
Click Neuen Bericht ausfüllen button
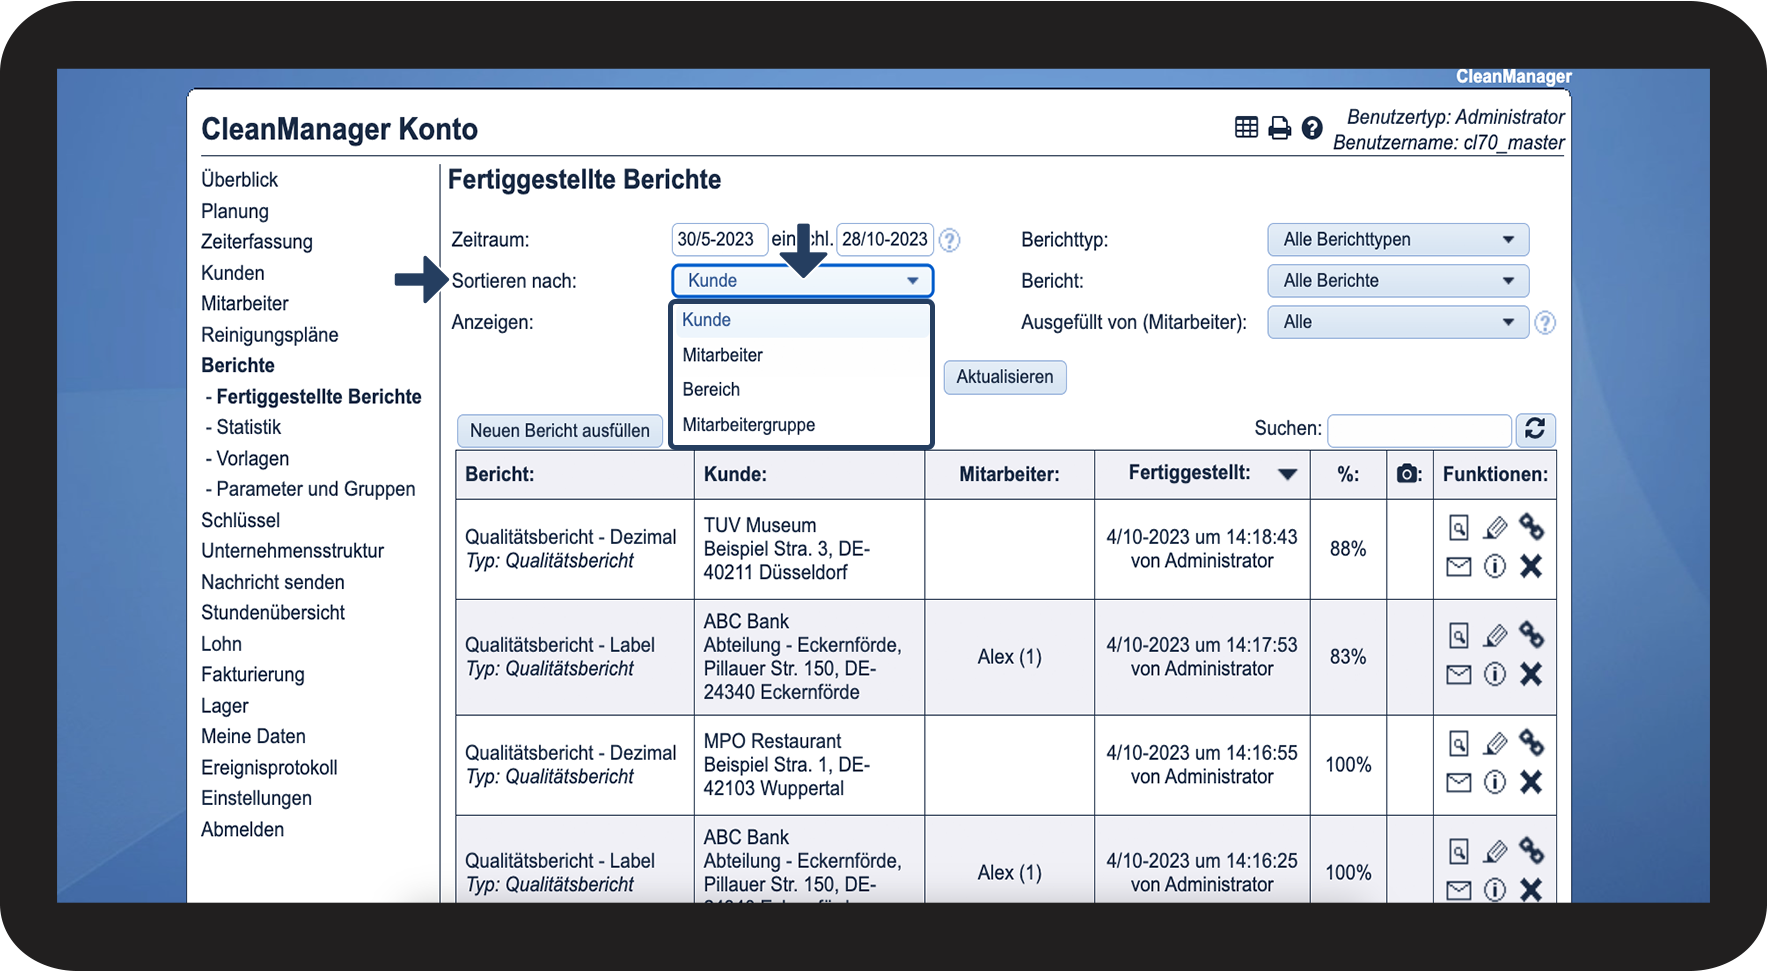560,431
